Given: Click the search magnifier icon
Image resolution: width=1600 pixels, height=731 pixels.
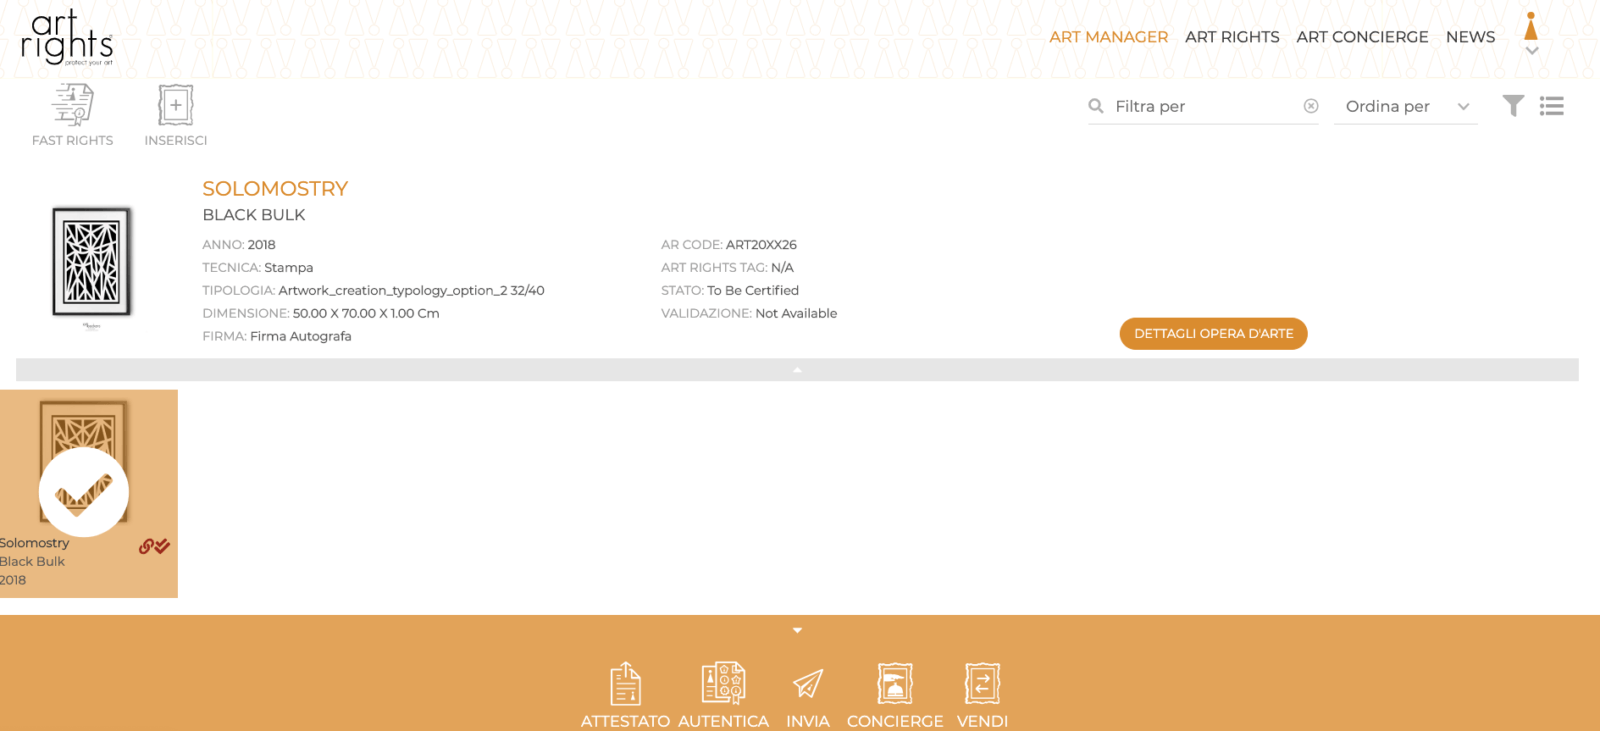Looking at the screenshot, I should [1096, 106].
